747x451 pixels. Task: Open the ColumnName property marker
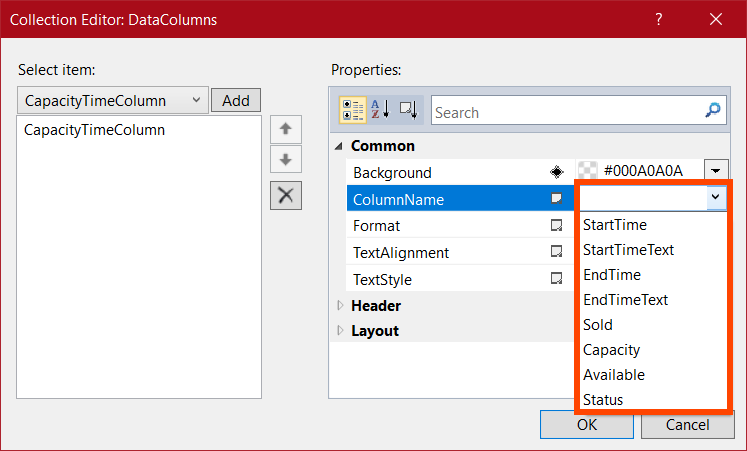coord(557,199)
